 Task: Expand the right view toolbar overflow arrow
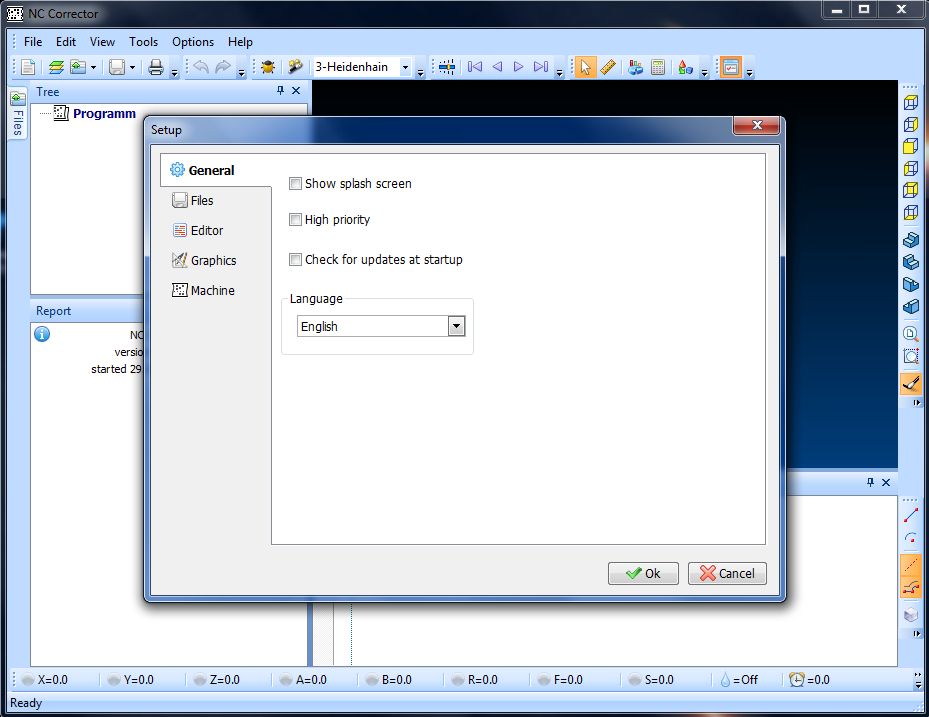pos(917,402)
